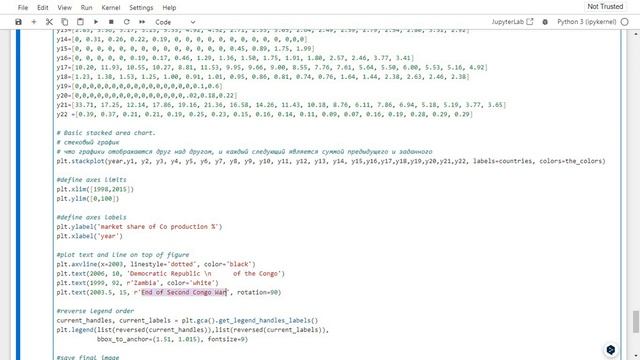The width and height of the screenshot is (640, 360).
Task: Click the kernel status circle indicator
Action: coord(624,22)
